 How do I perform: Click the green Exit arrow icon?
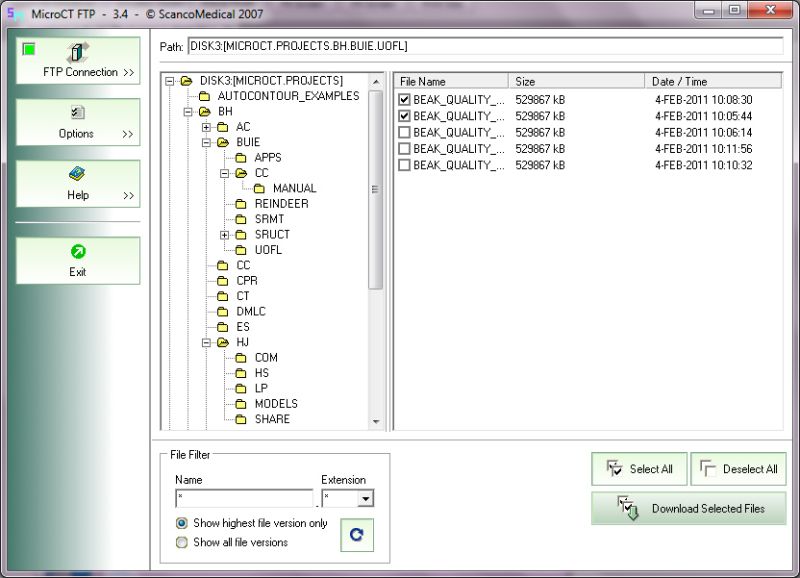pyautogui.click(x=78, y=252)
